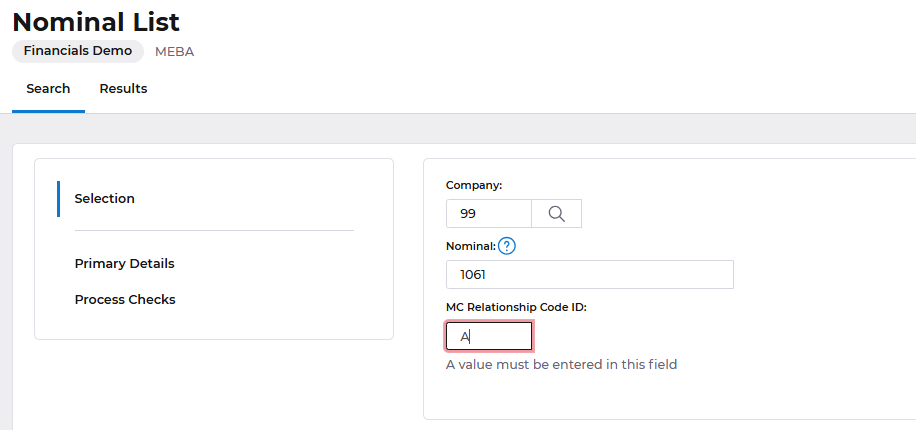
Task: Focus the Nominal field containing 1061
Action: 589,275
